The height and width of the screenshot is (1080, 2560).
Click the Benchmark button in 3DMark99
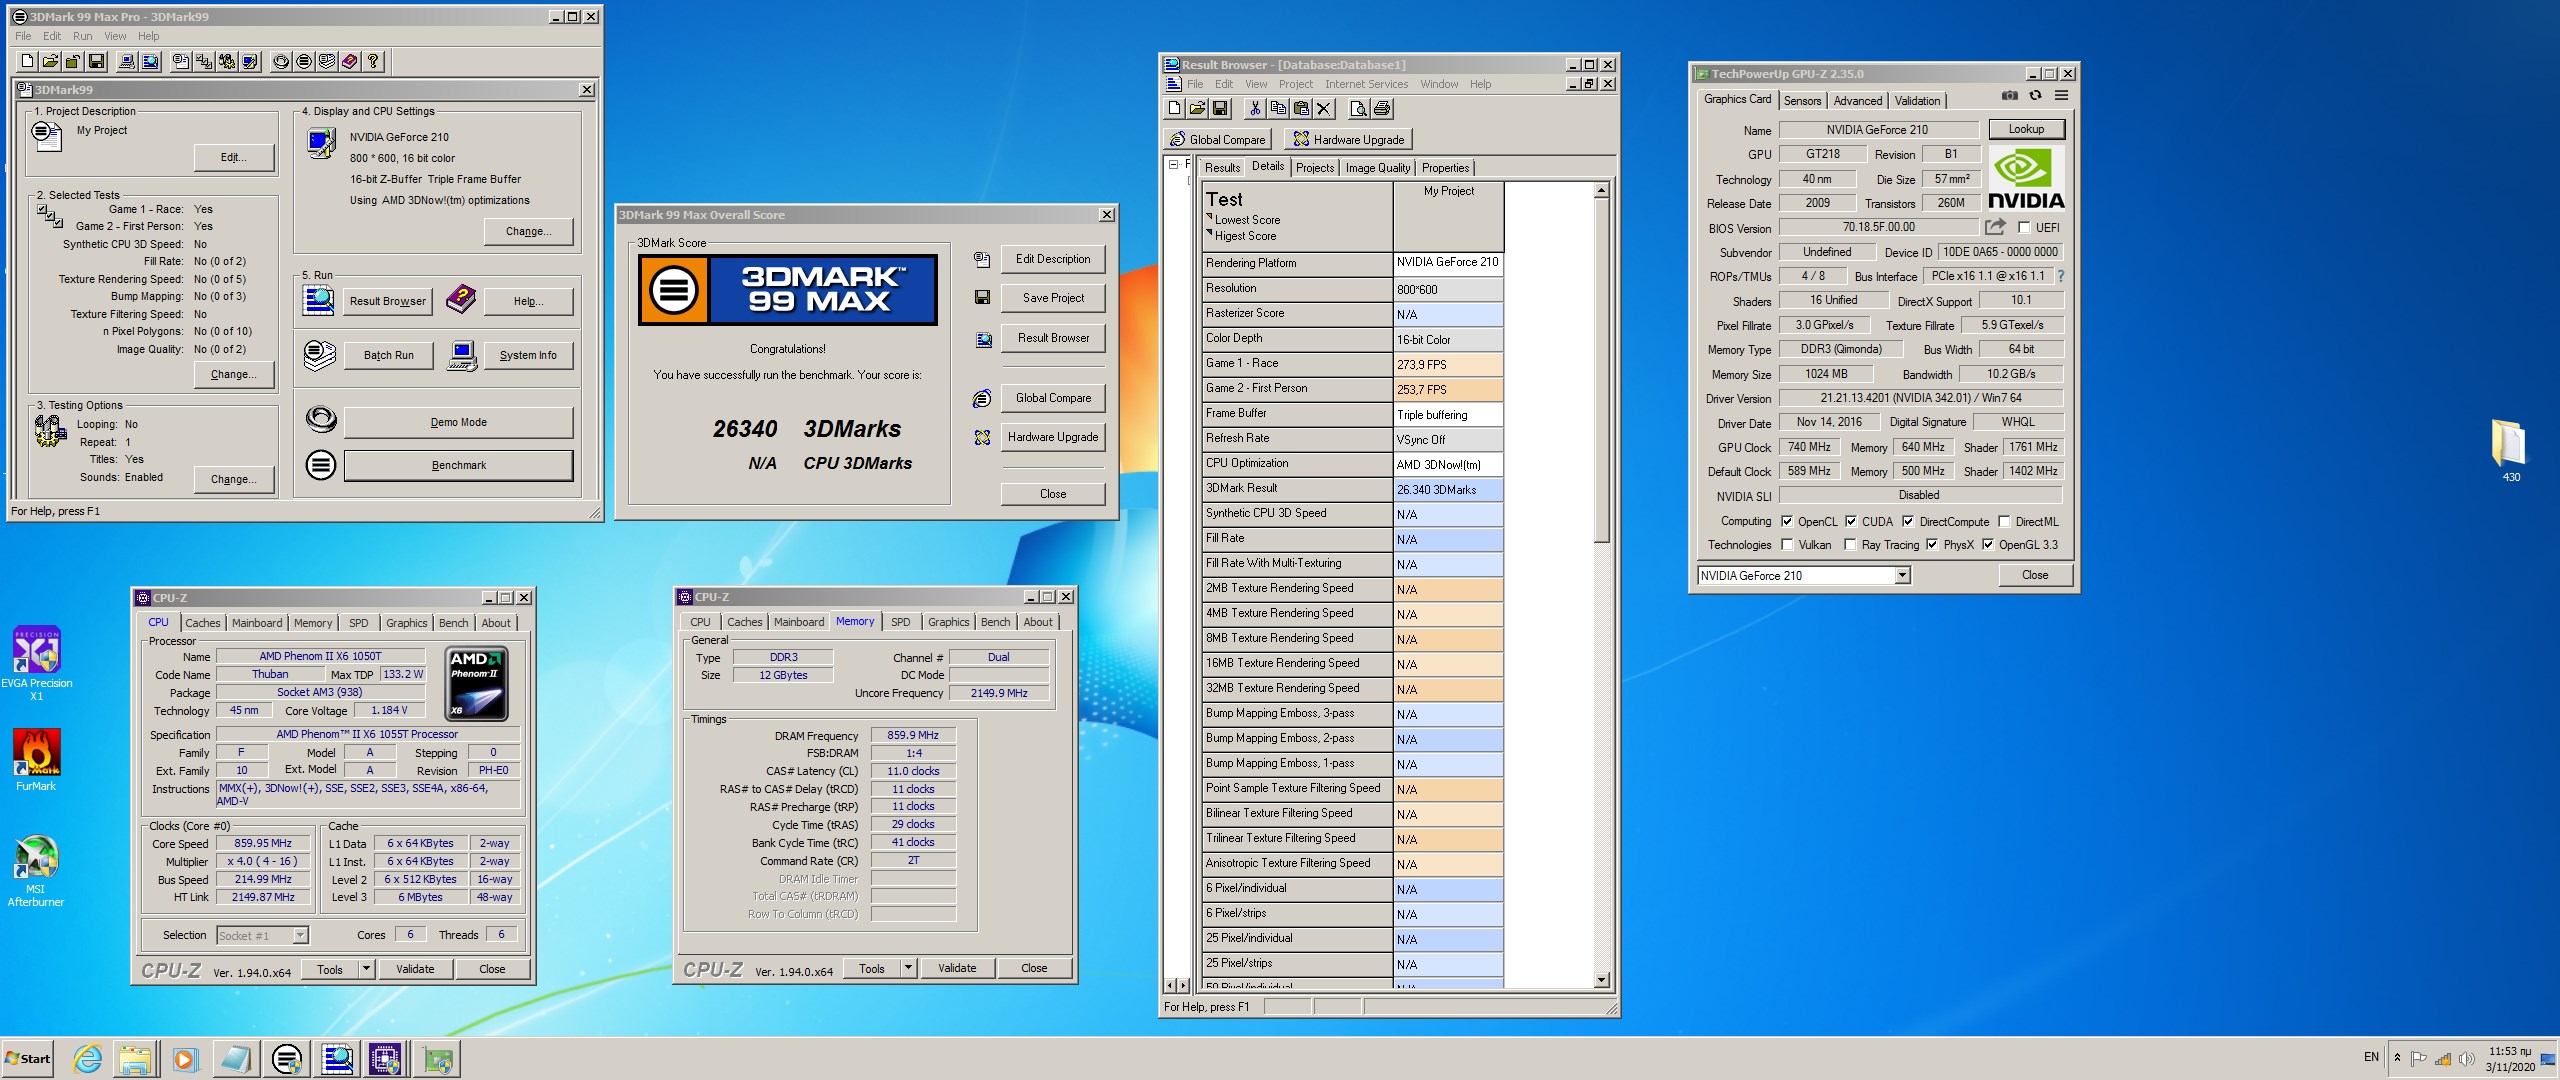pos(459,465)
